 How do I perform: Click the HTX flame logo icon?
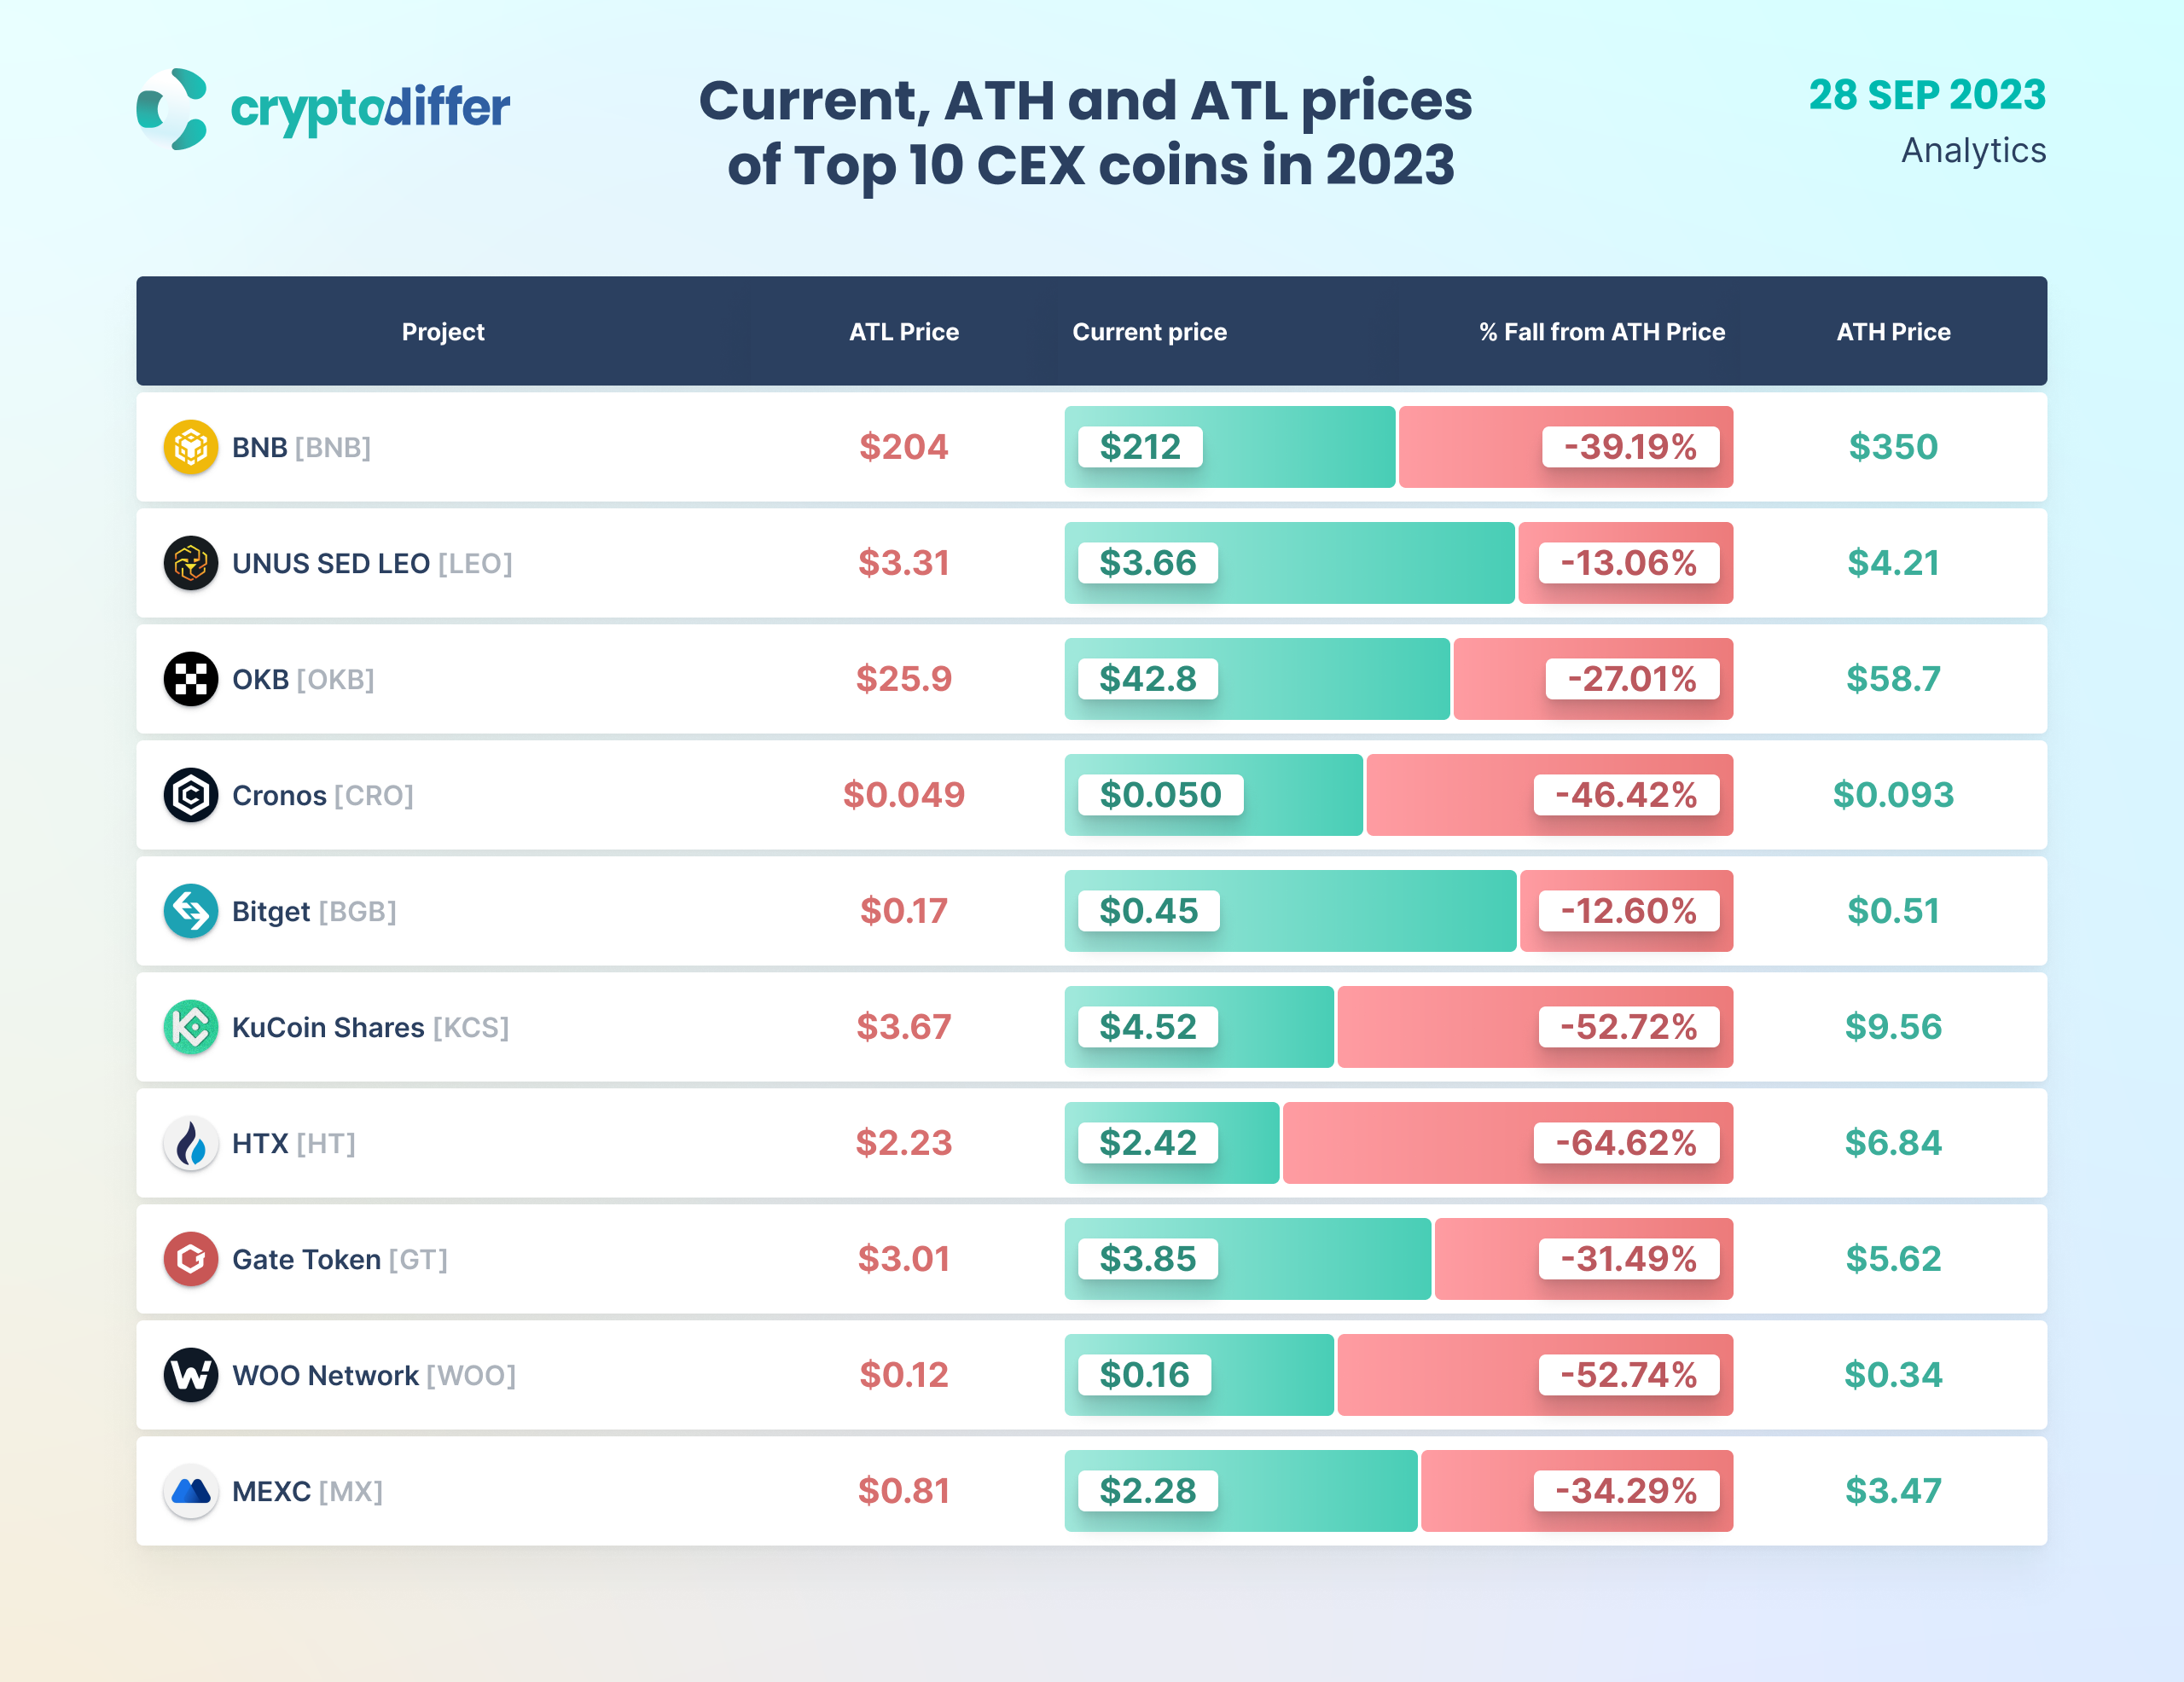190,1143
